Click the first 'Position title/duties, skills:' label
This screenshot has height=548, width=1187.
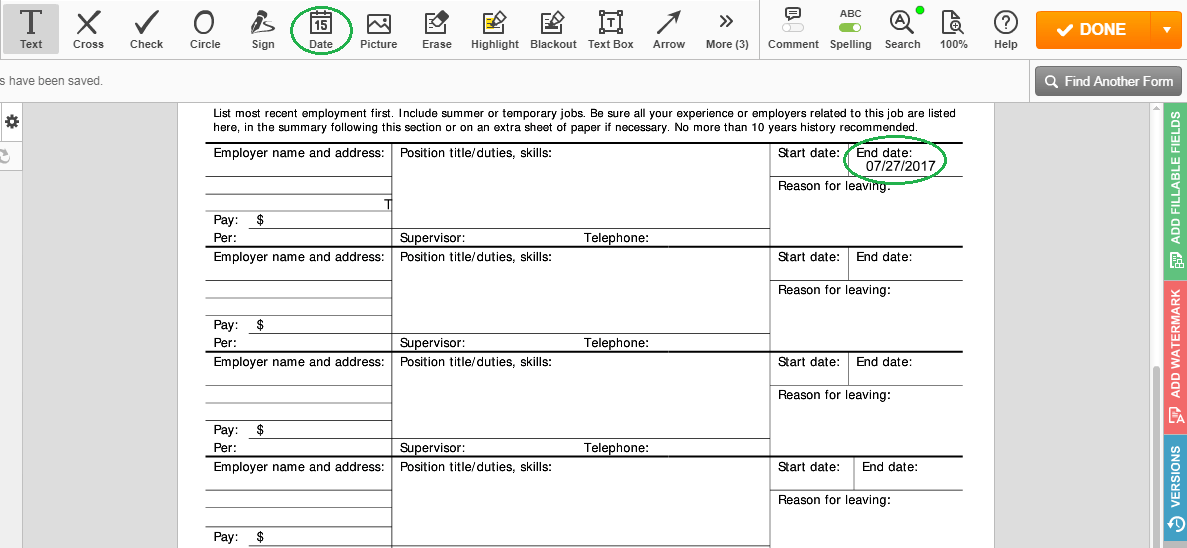pyautogui.click(x=475, y=153)
